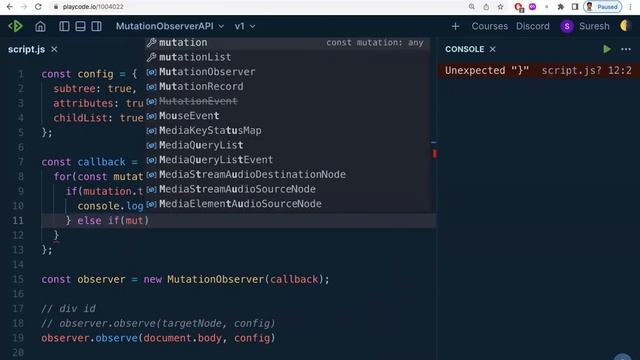Open the browser zoom magnifier icon
The width and height of the screenshot is (640, 360).
[x=472, y=7]
